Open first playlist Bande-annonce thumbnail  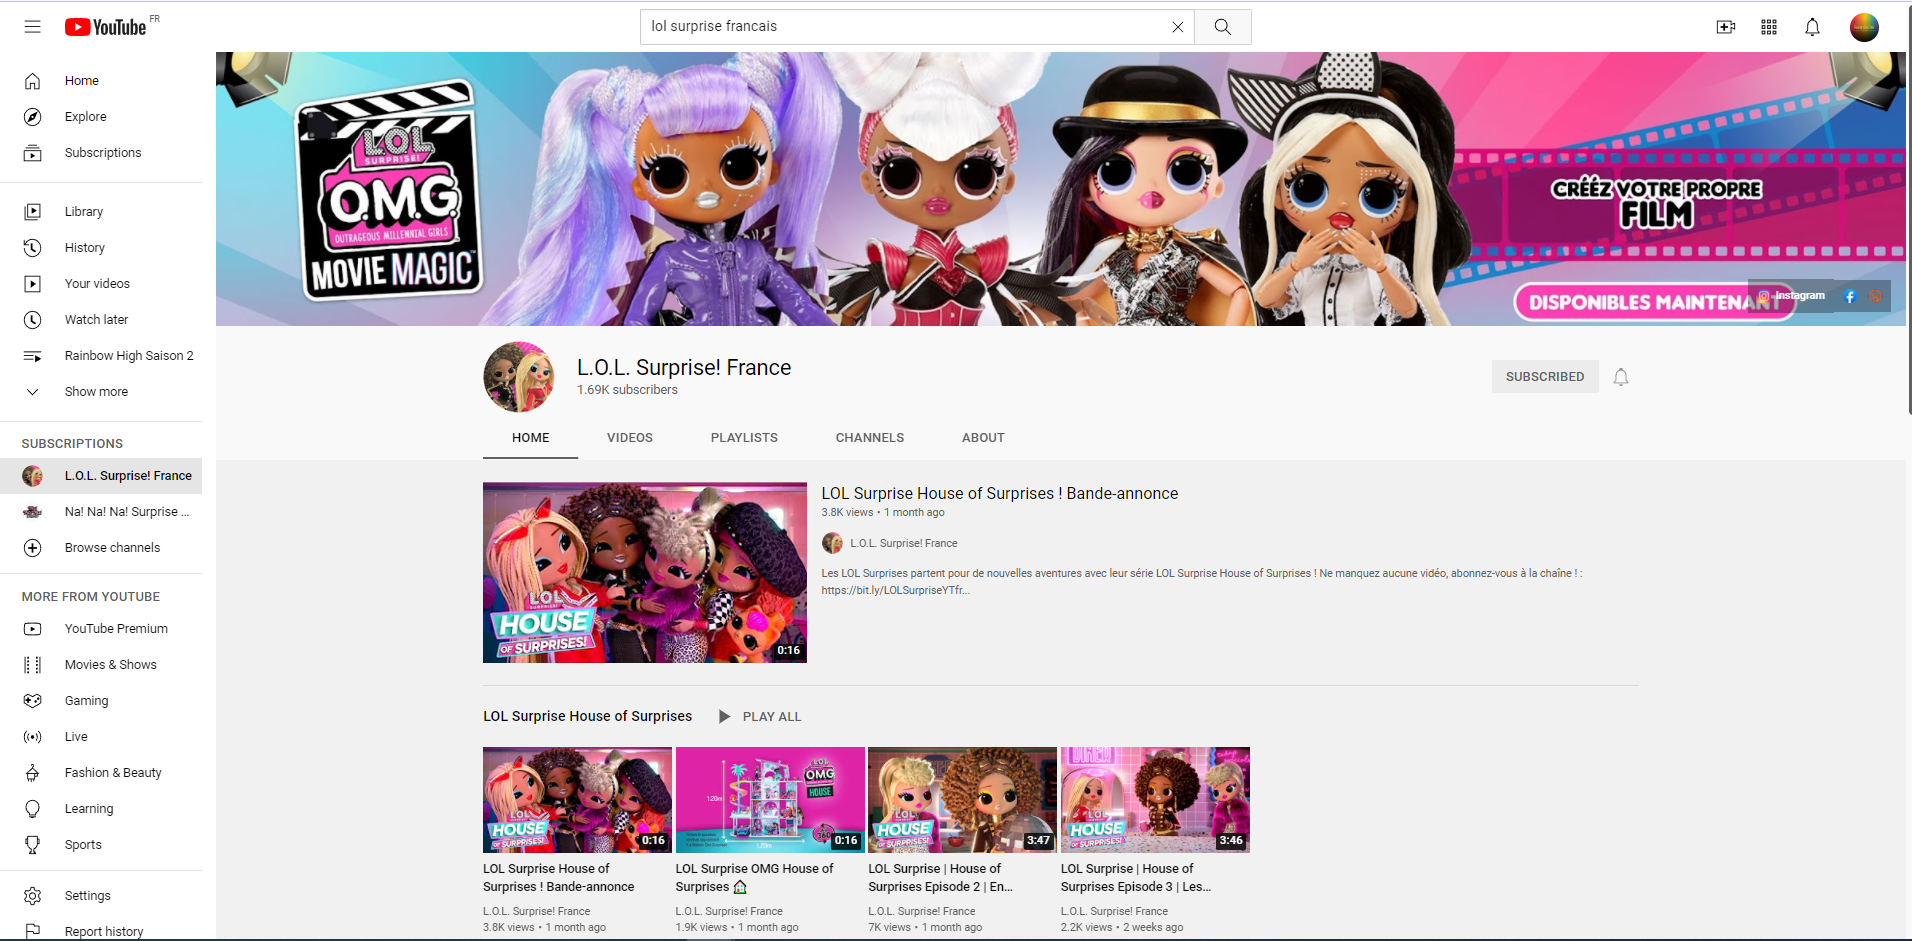[x=577, y=800]
